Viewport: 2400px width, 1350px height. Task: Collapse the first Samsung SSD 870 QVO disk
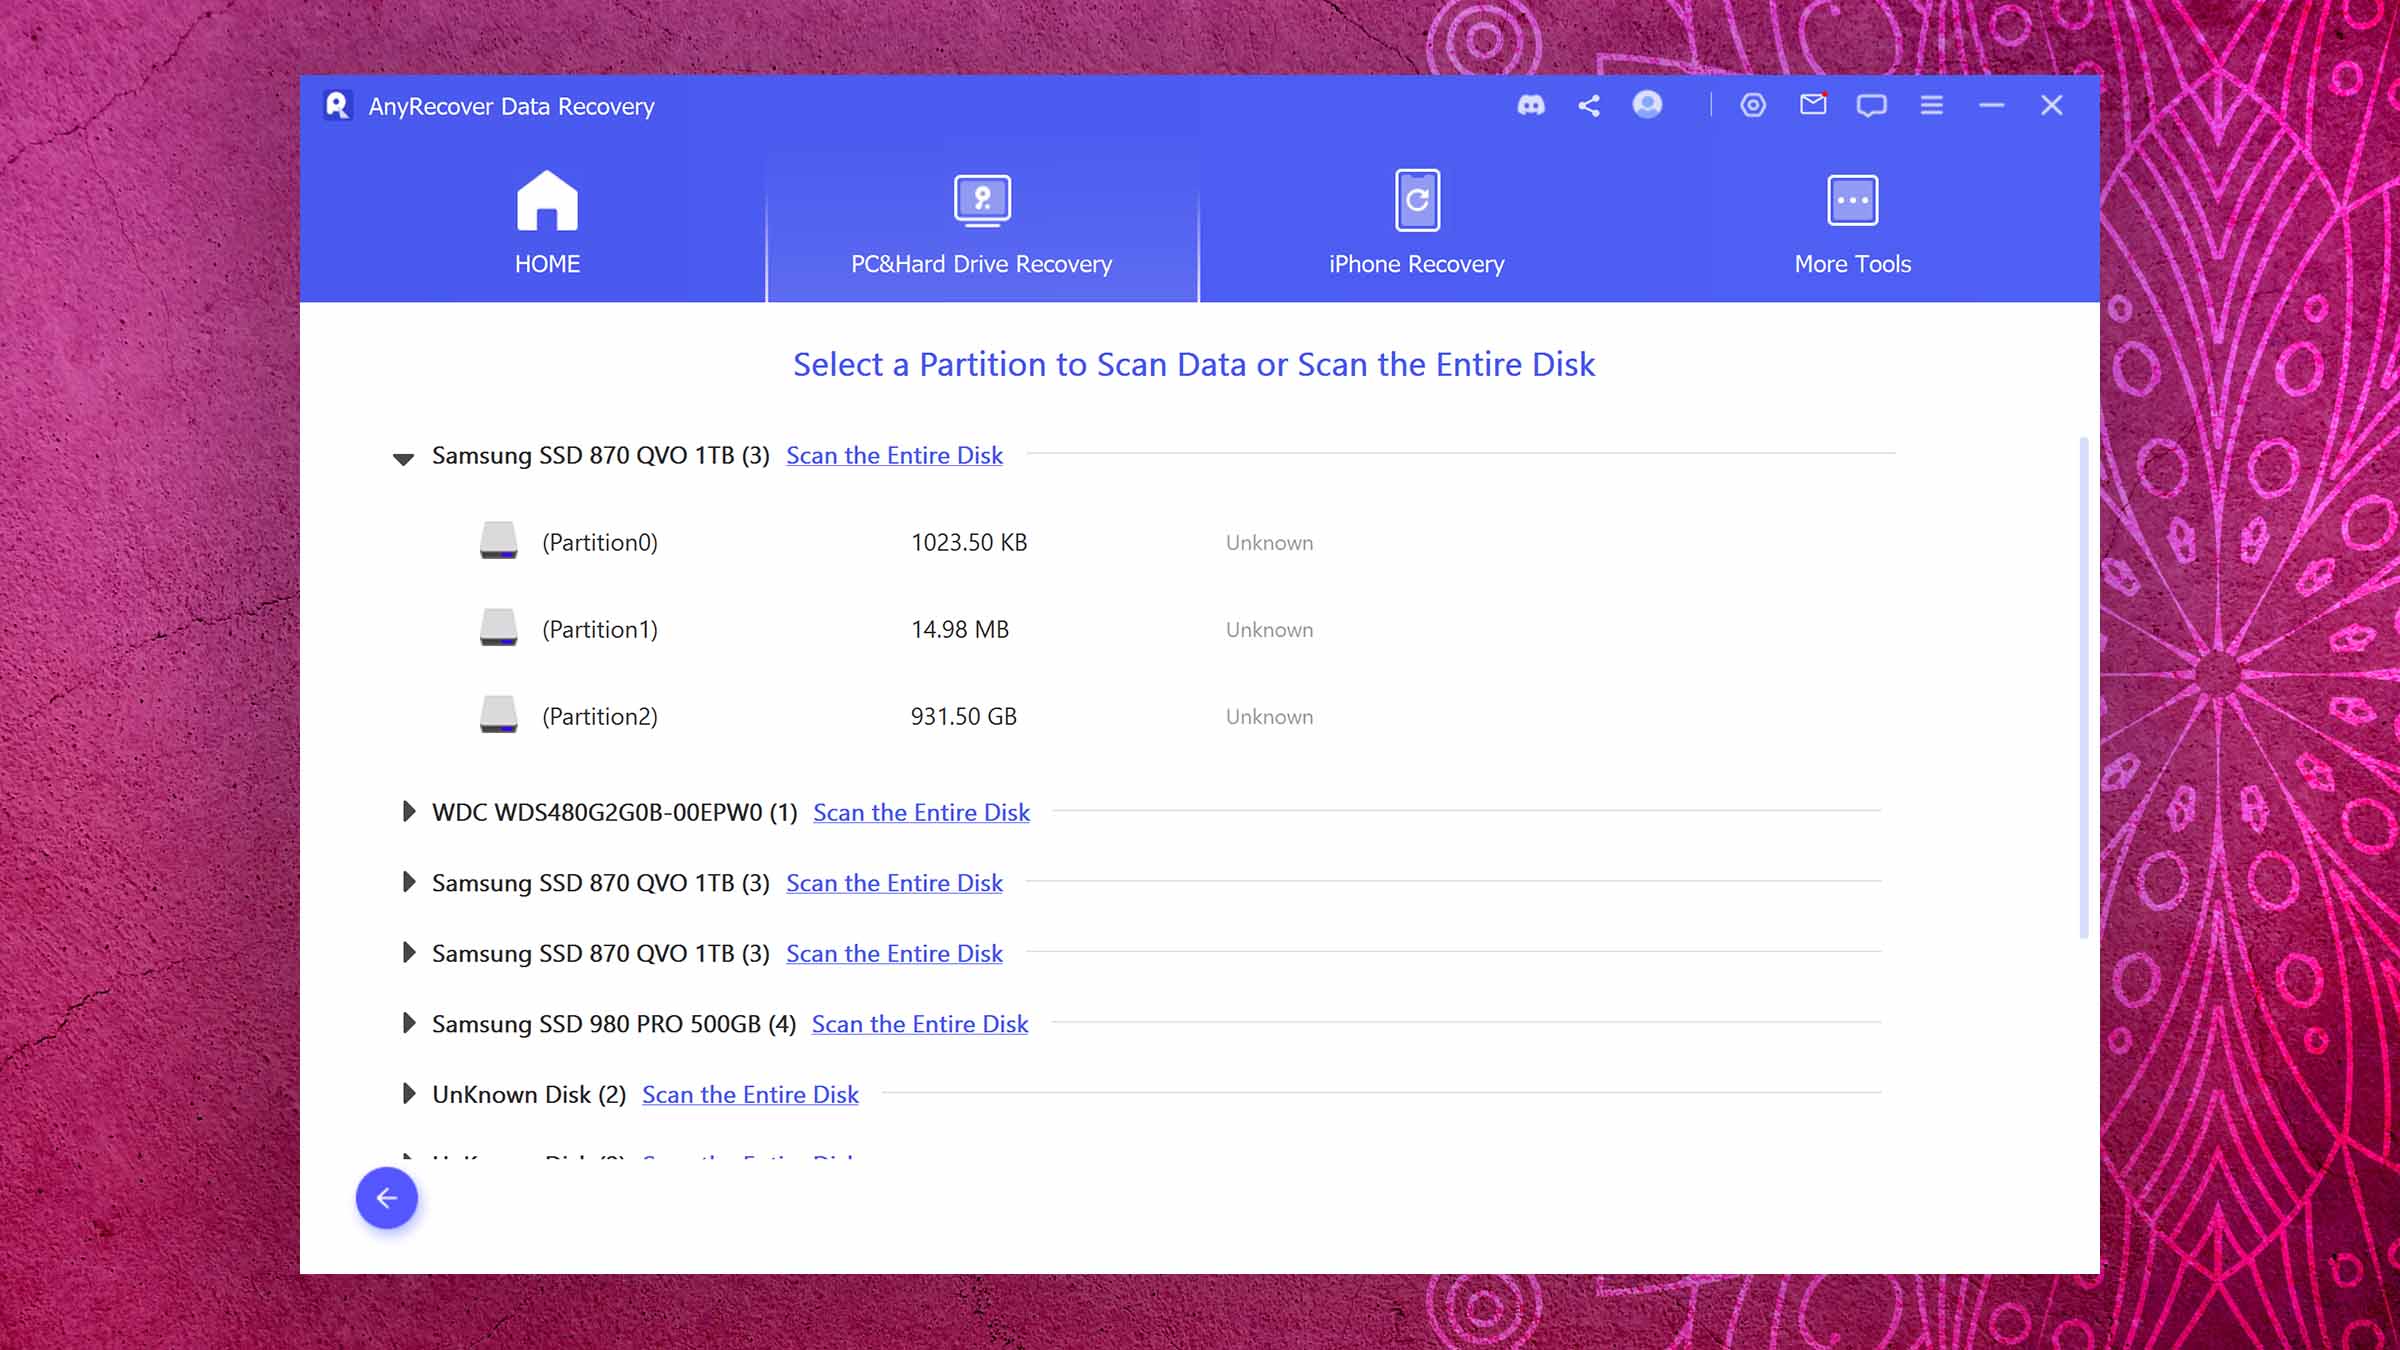pyautogui.click(x=403, y=458)
